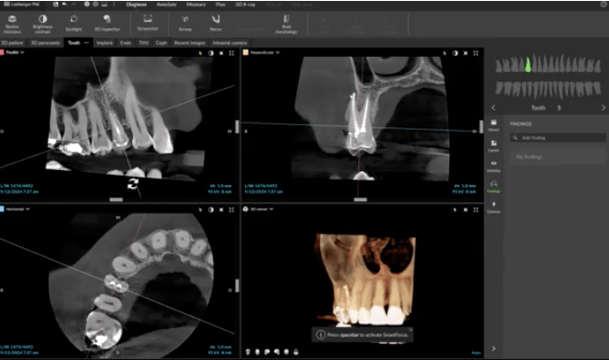Open the Plan menu

(220, 5)
